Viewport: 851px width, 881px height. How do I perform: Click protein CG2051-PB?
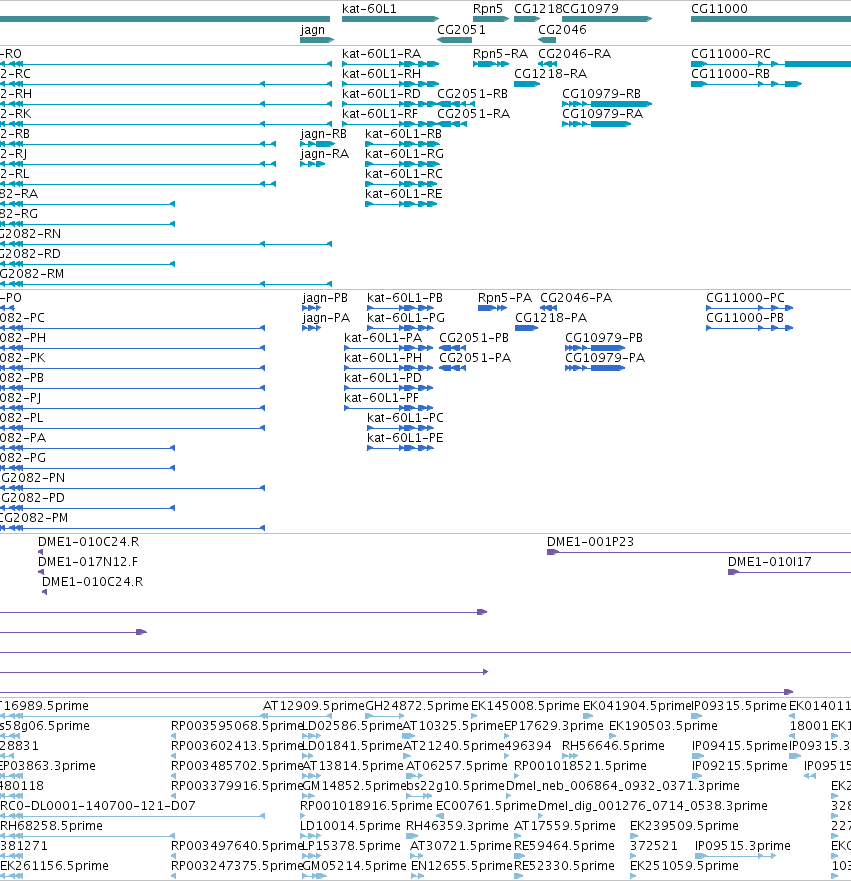point(474,337)
